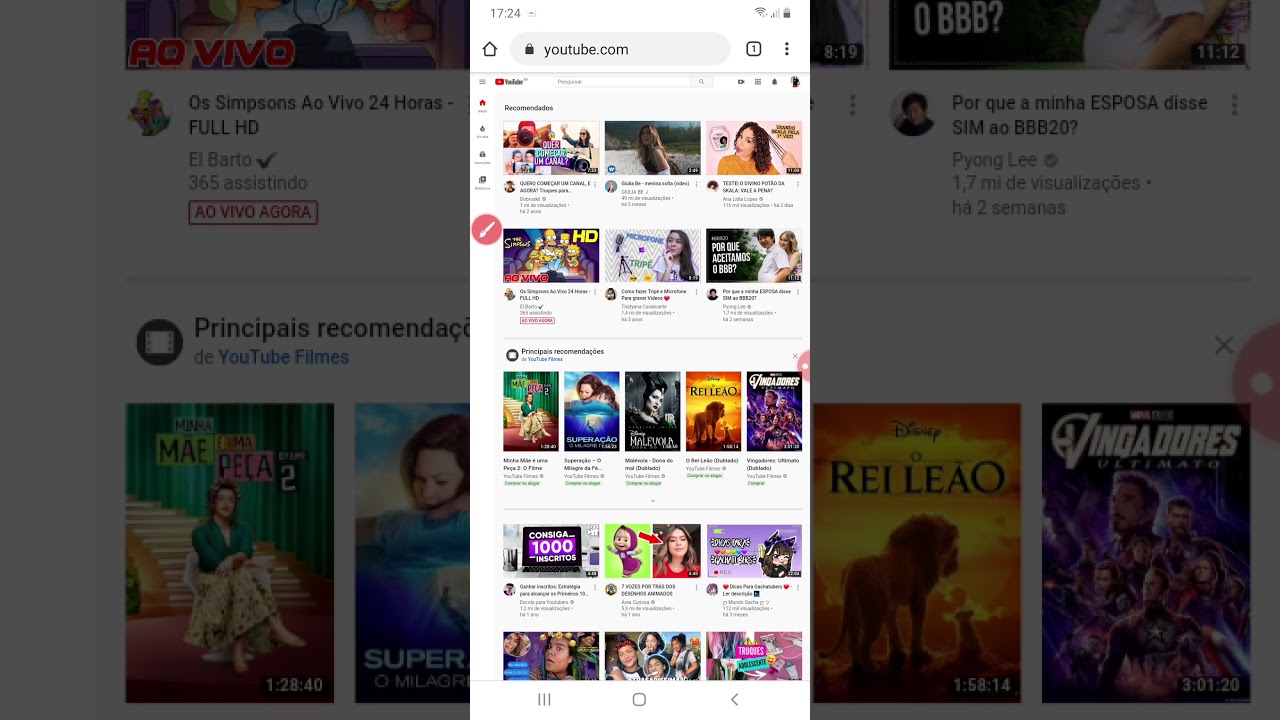
Task: Open options for Os Simpsons Ao Vivo video
Action: point(595,293)
